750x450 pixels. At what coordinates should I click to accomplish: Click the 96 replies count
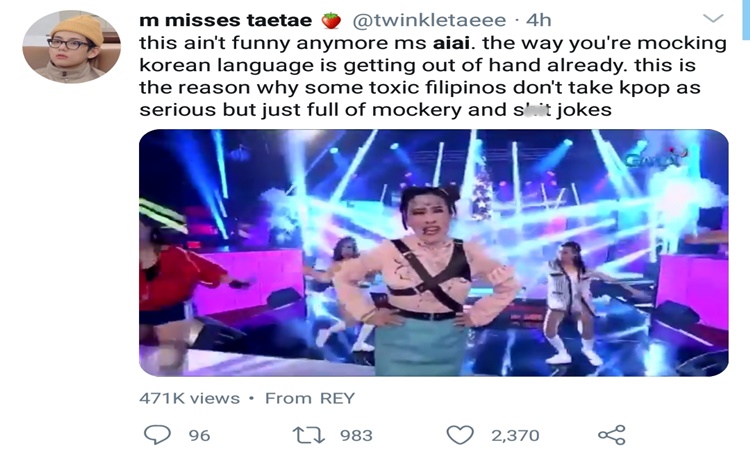(199, 436)
